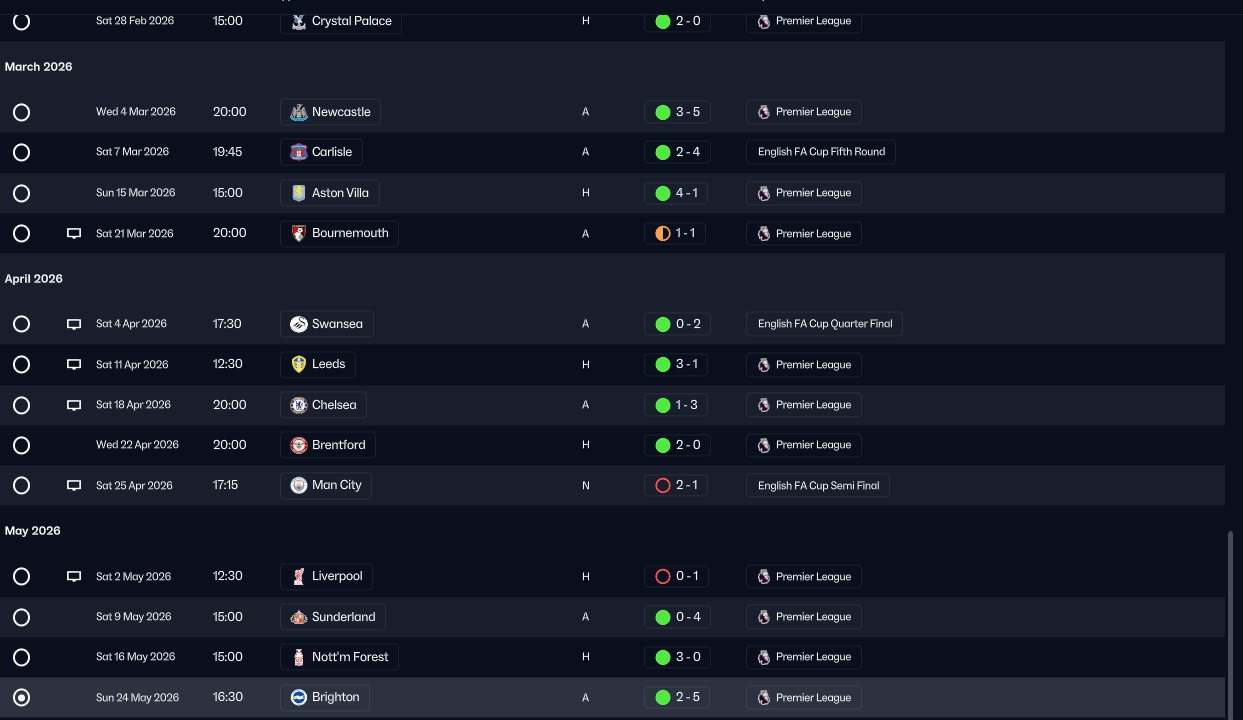Click the Aston Villa club badge
Image resolution: width=1243 pixels, height=720 pixels.
(298, 193)
